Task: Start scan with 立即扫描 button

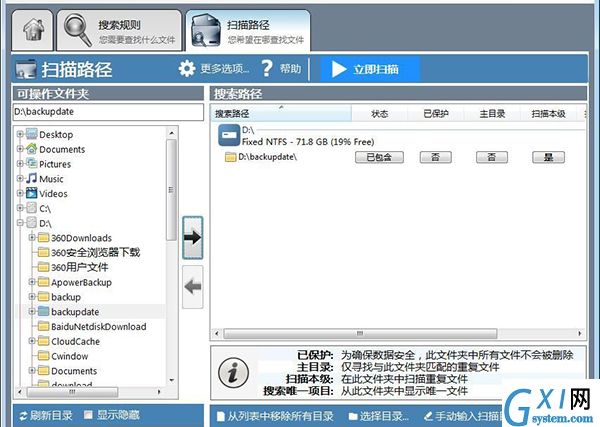Action: (370, 69)
